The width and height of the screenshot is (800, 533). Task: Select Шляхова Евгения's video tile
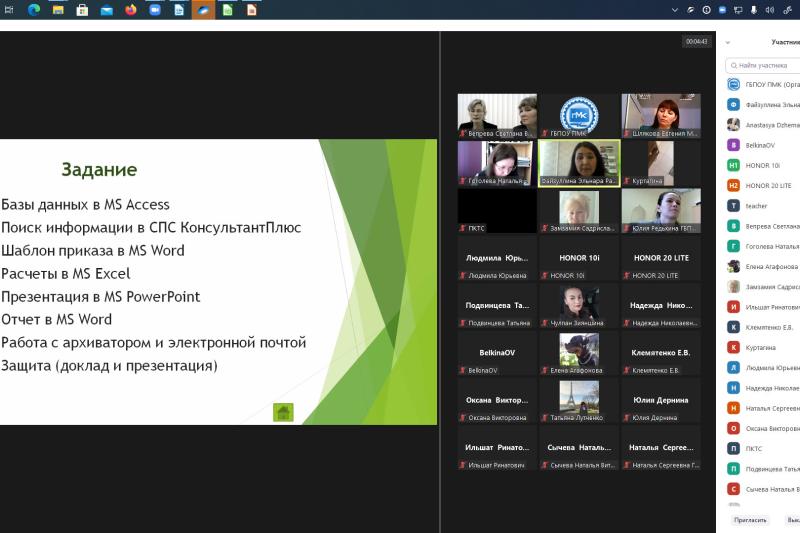(661, 116)
